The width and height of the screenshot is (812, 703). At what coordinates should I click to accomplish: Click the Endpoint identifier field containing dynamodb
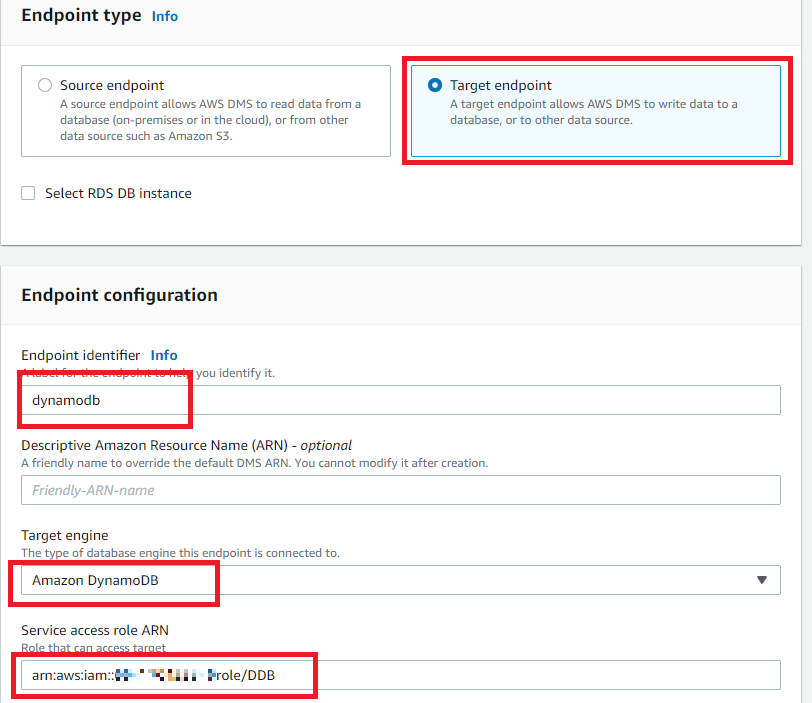400,399
